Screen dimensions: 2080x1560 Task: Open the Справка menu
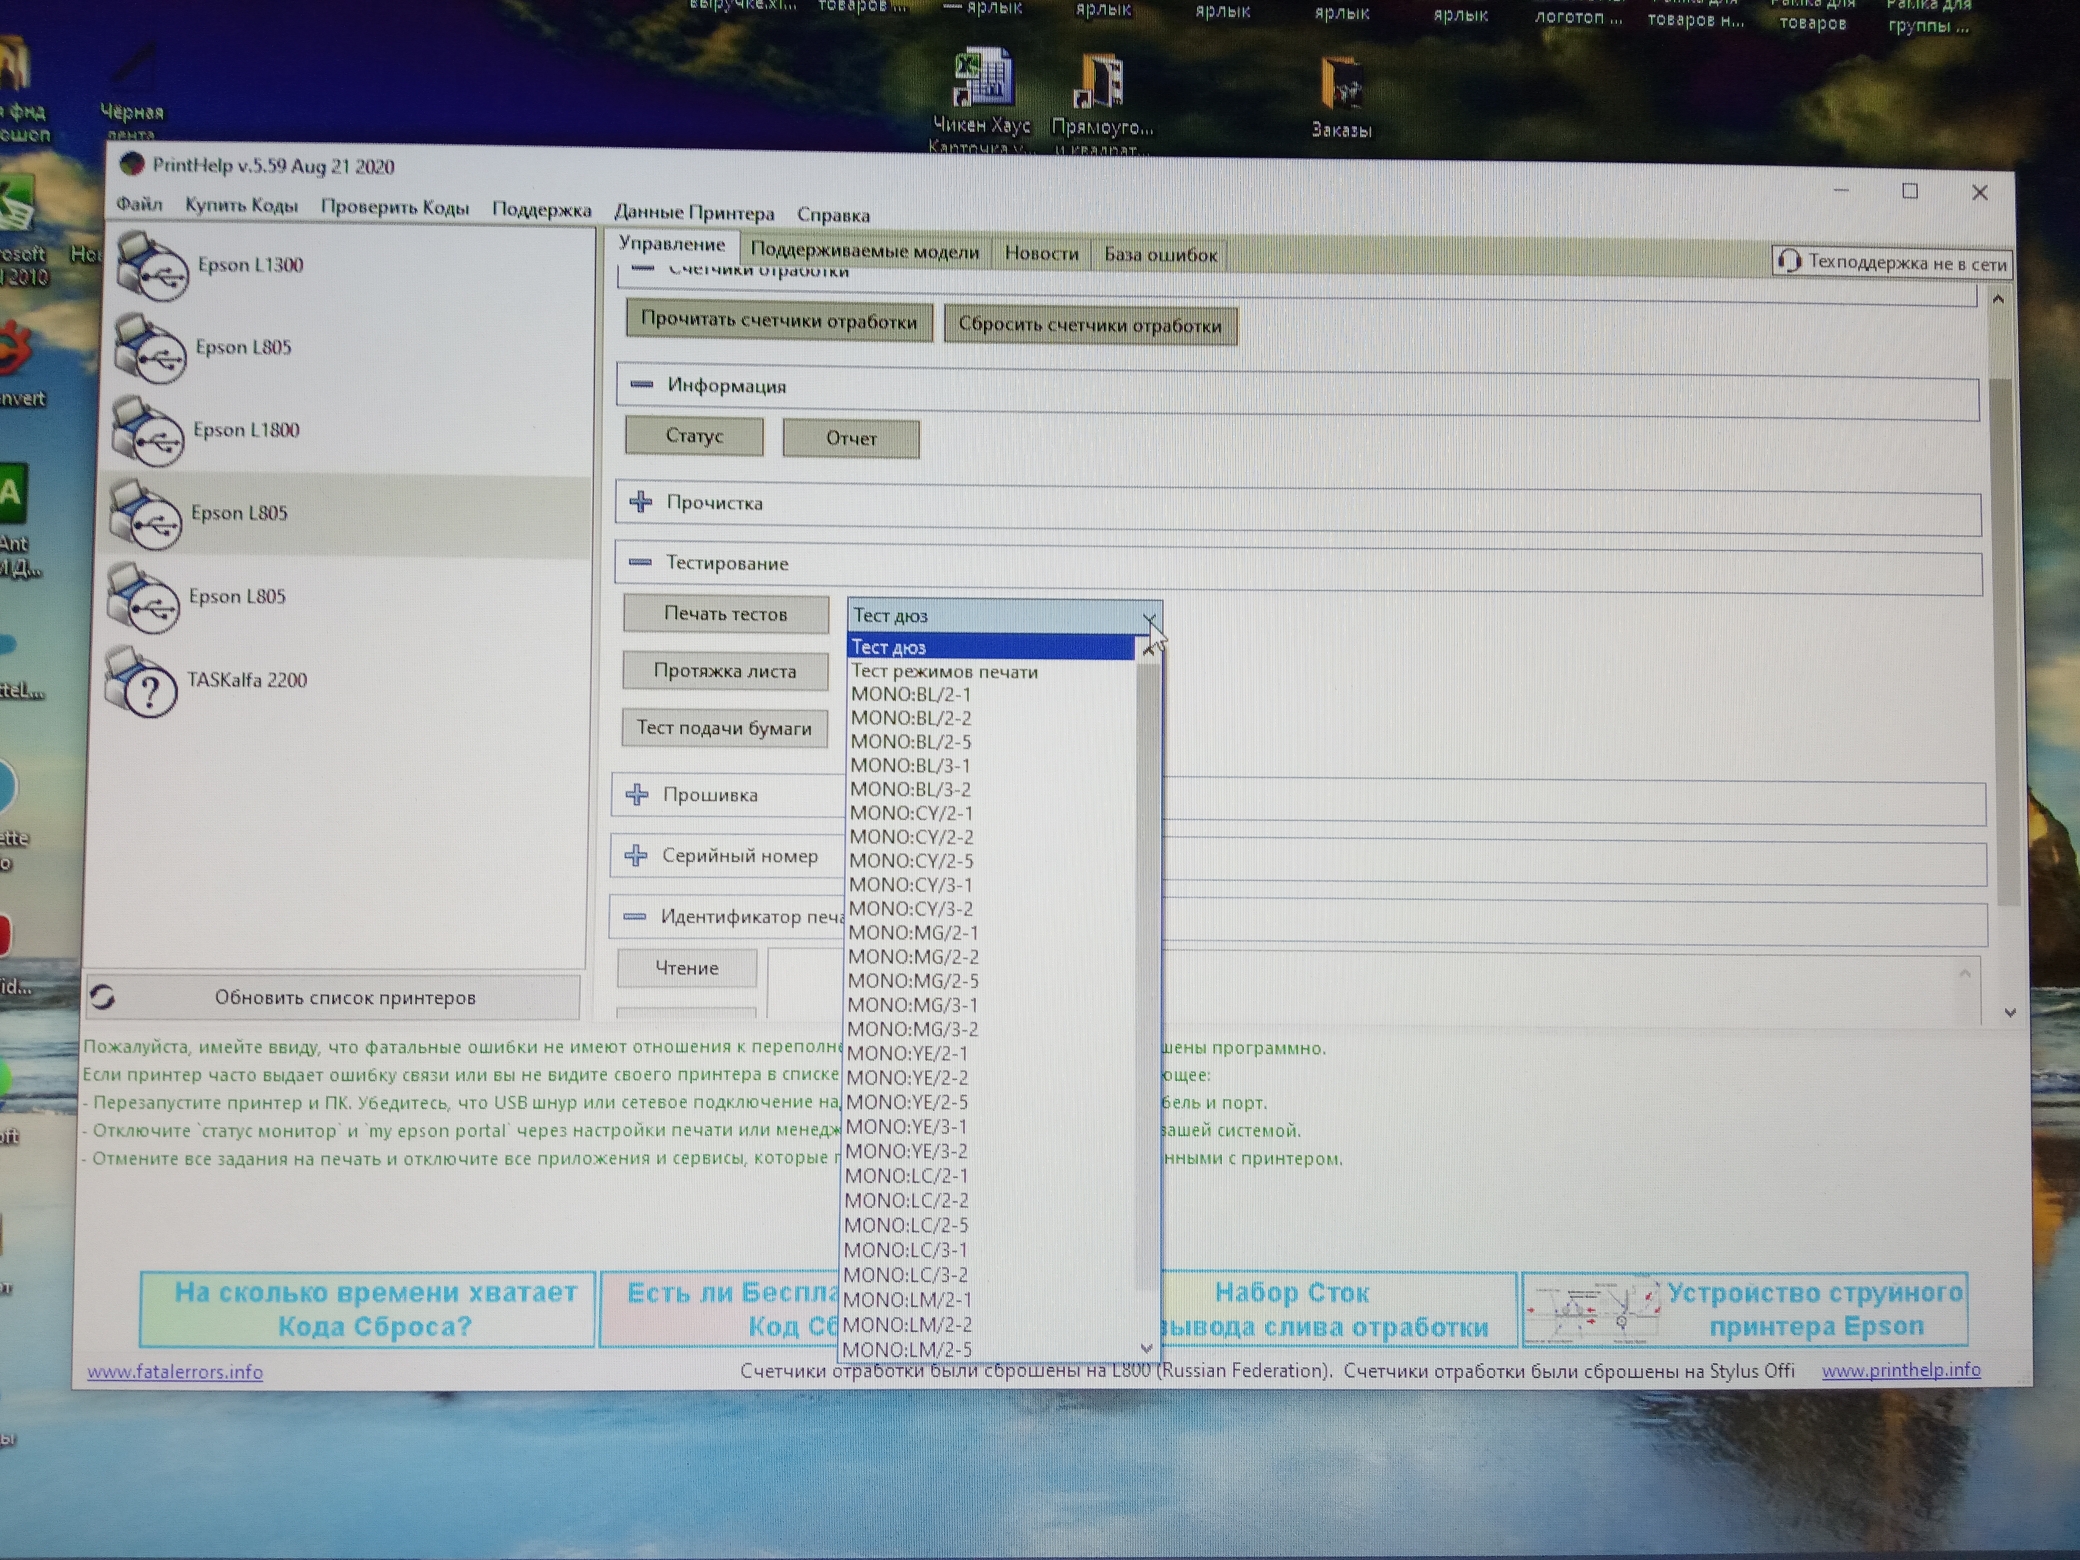point(833,215)
